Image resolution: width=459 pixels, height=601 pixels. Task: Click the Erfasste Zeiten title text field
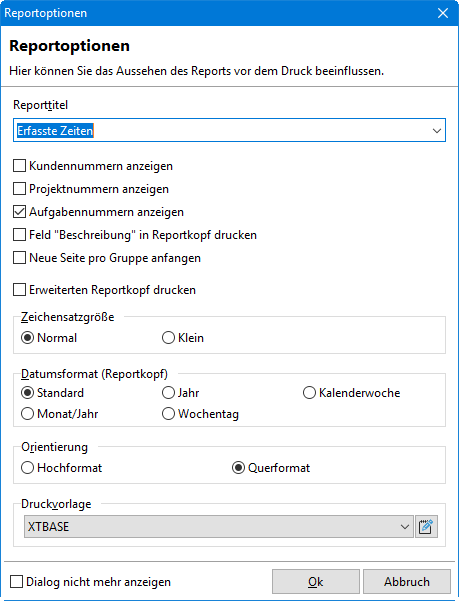point(222,131)
